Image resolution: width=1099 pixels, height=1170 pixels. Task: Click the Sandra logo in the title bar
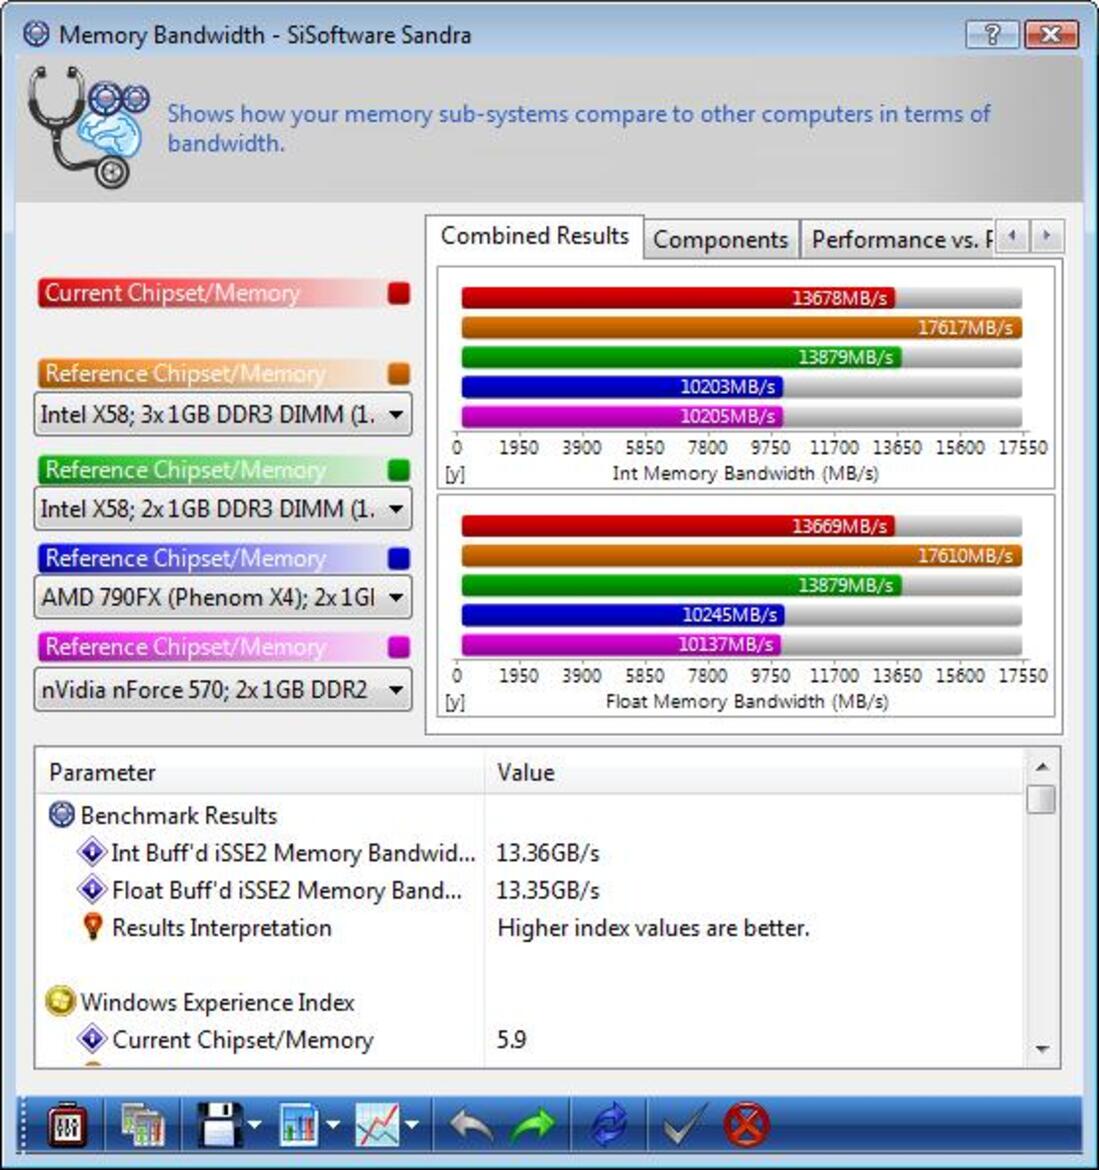point(36,34)
